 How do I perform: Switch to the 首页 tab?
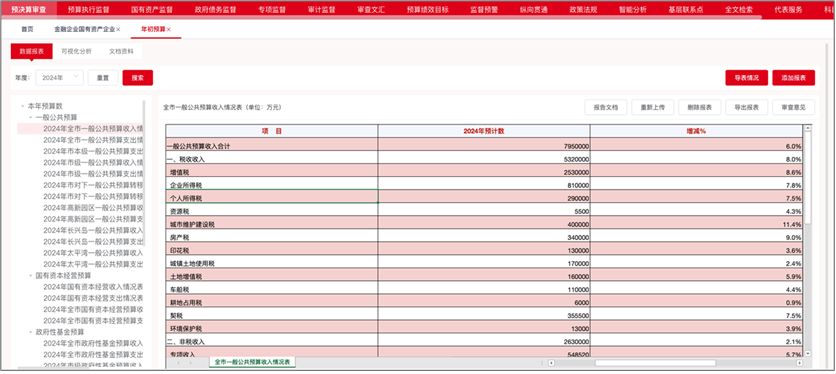coord(27,29)
